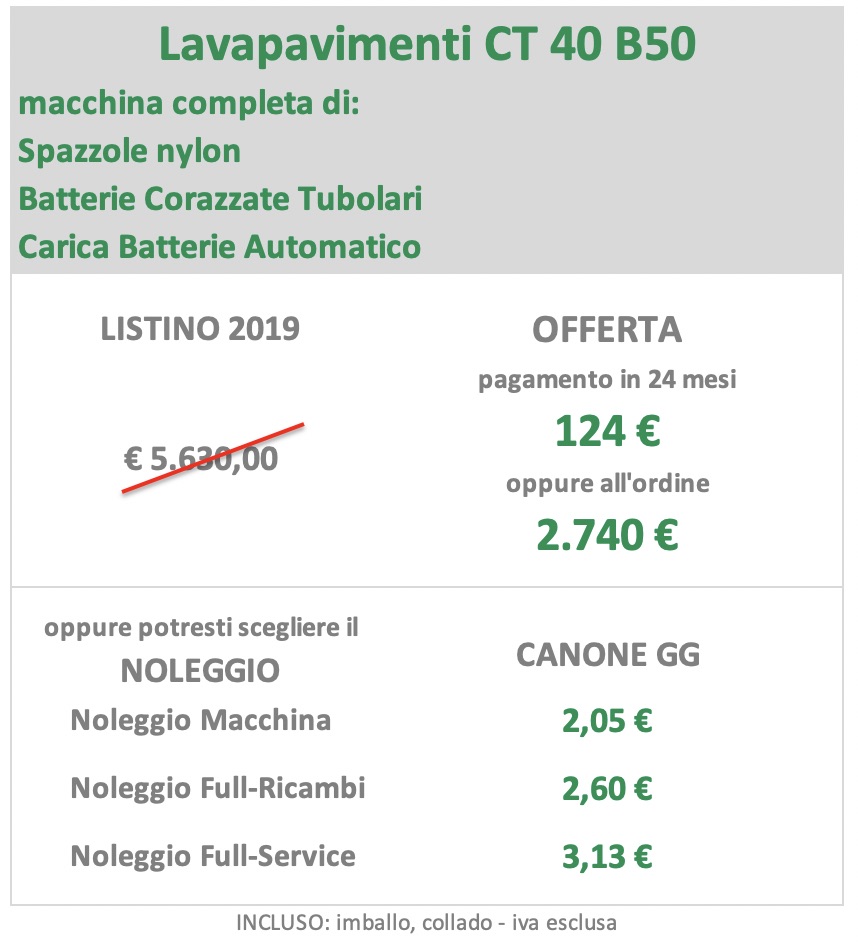The image size is (858, 950).
Task: Click the NOLEGGIO heading
Action: click(x=200, y=671)
